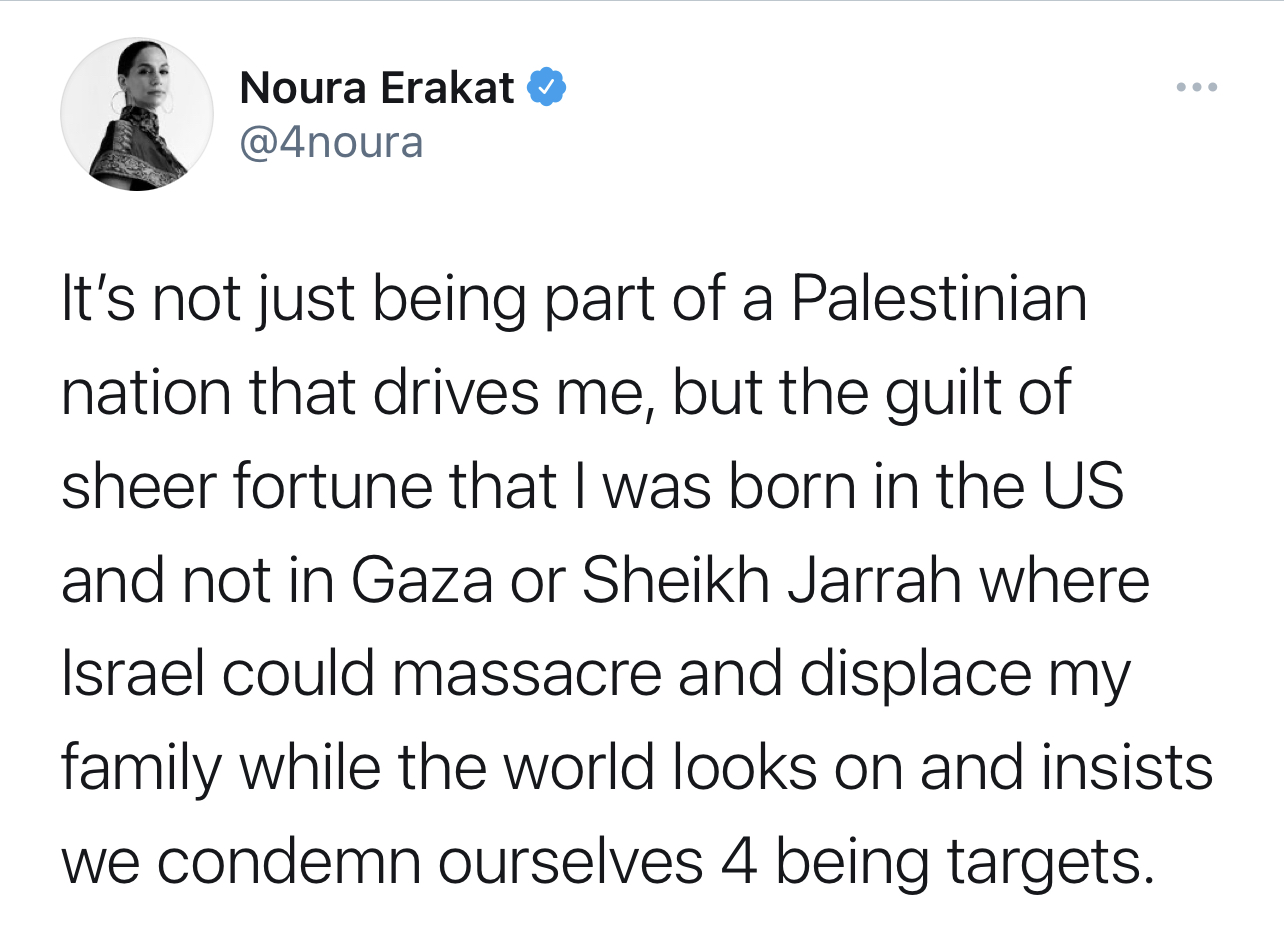Open the @4noura handle link
The height and width of the screenshot is (934, 1284).
pyautogui.click(x=332, y=143)
